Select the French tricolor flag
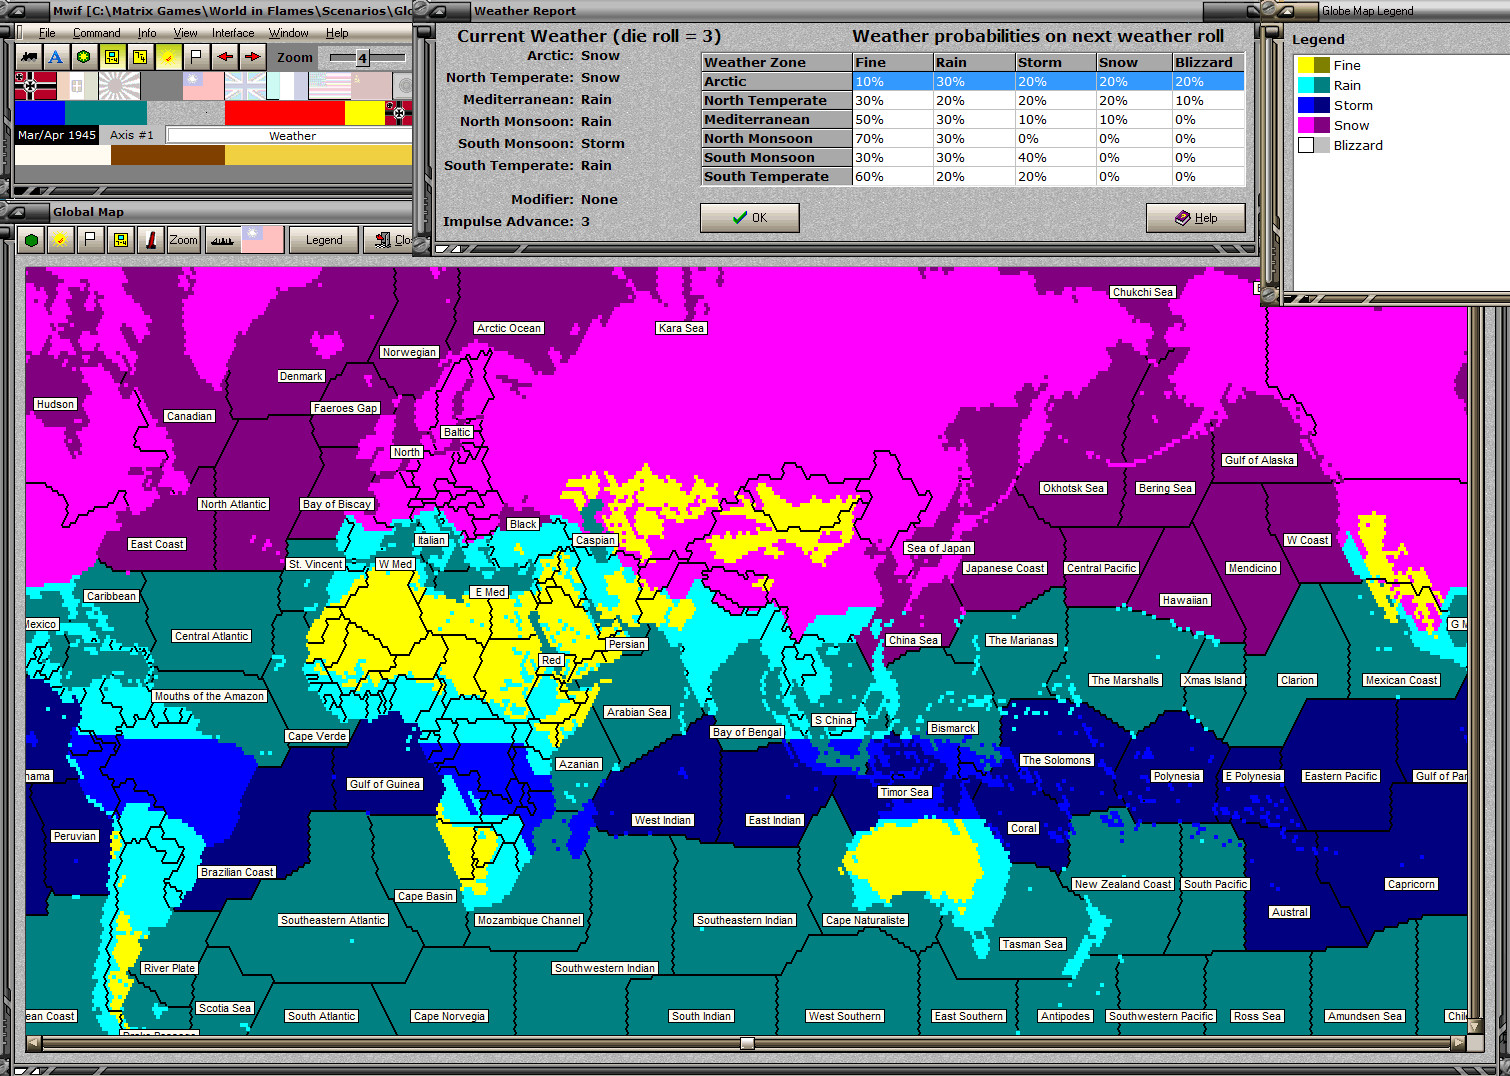The height and width of the screenshot is (1076, 1510). (x=287, y=86)
